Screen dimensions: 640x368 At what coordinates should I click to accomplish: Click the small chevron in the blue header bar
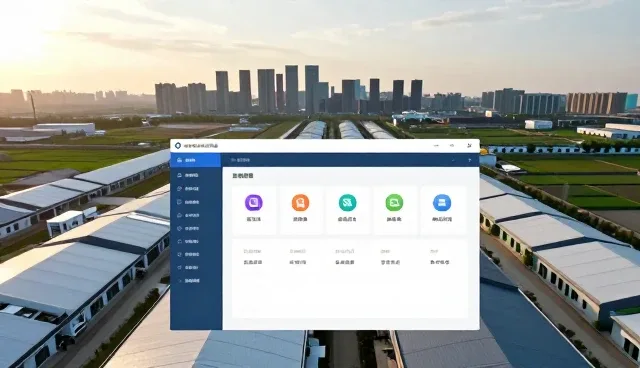coord(453,160)
